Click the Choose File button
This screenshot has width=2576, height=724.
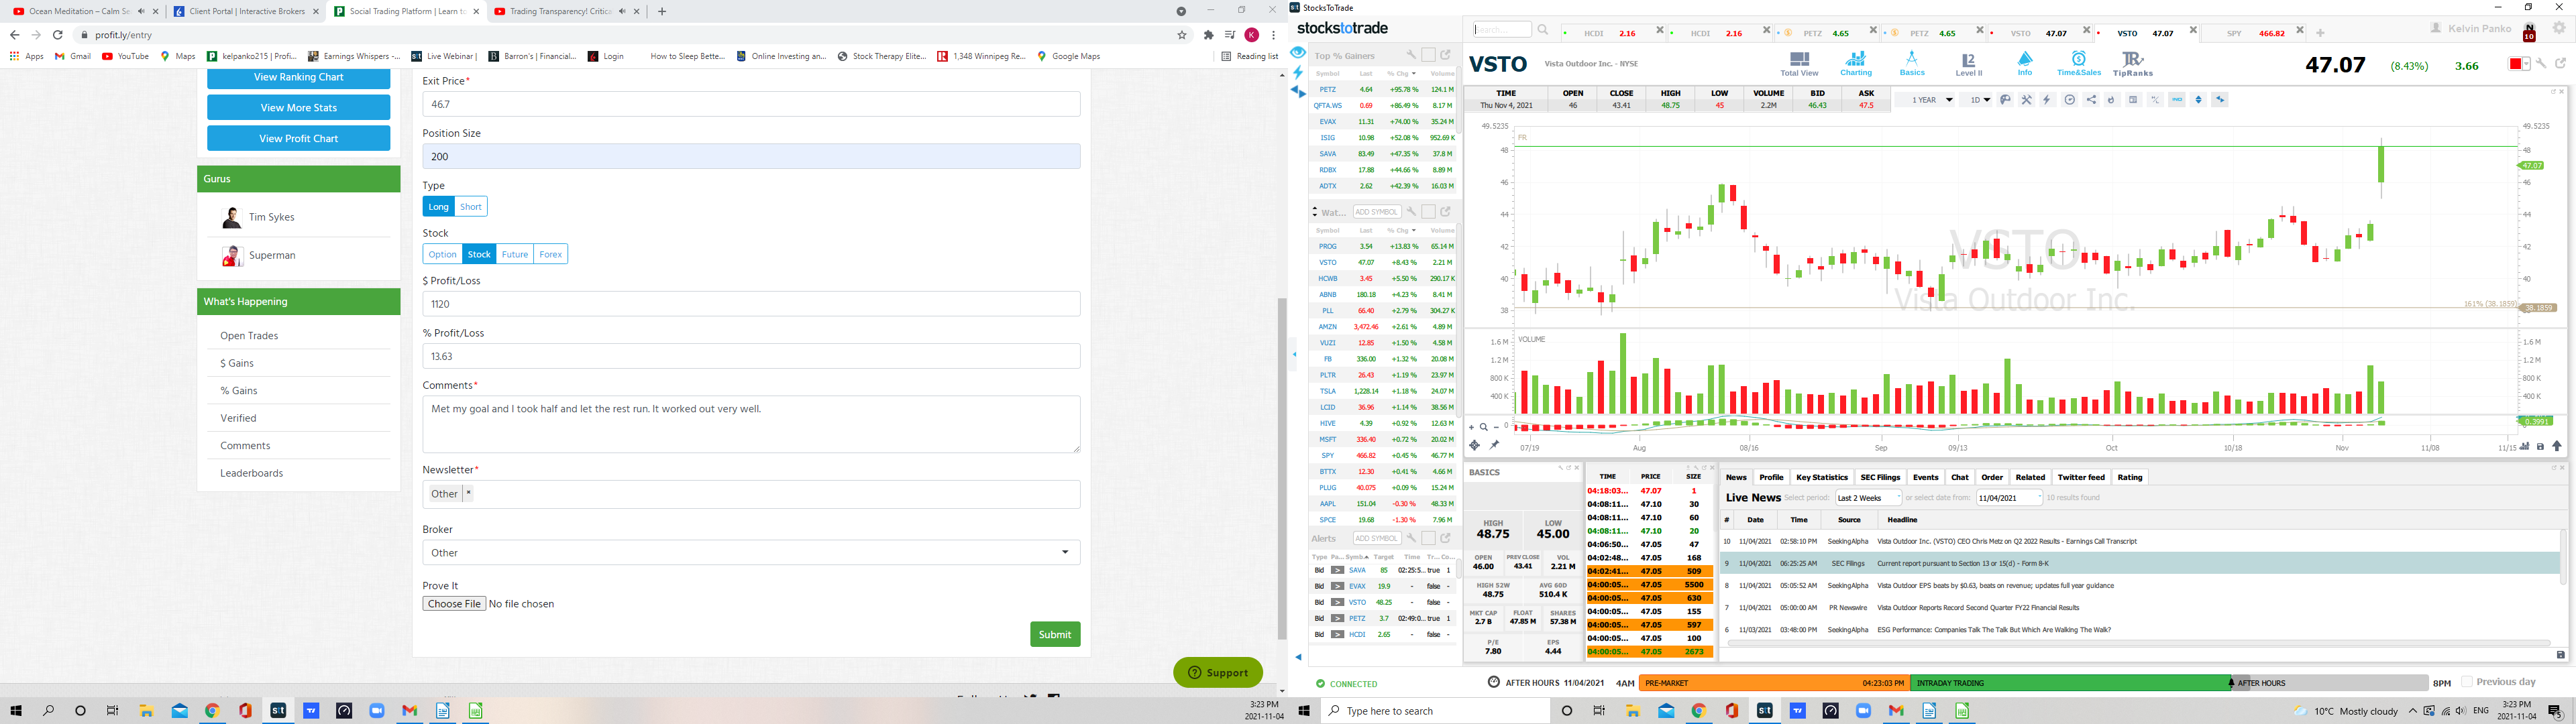454,604
